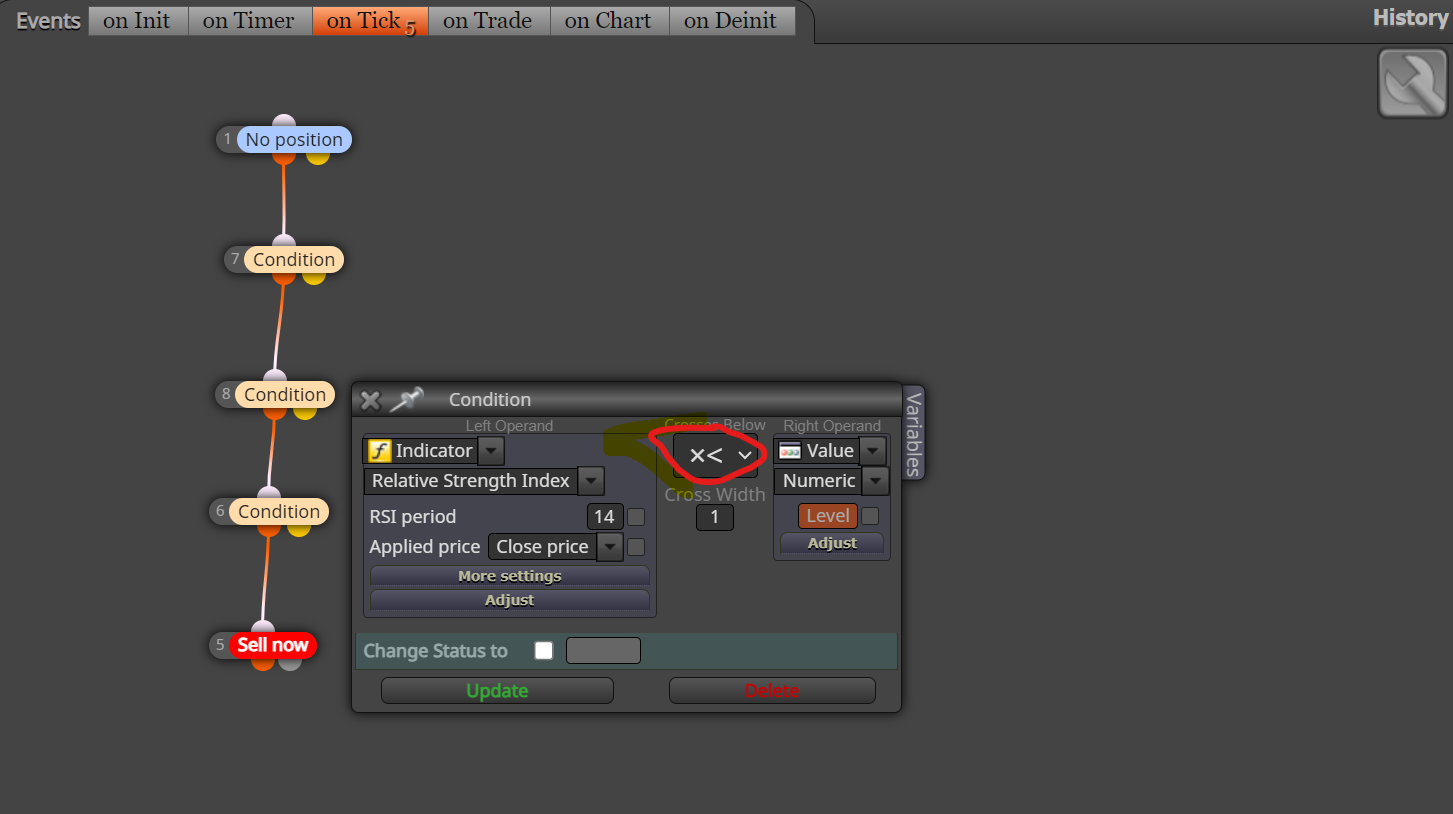The image size is (1453, 814).
Task: Click the green Update button
Action: point(497,691)
